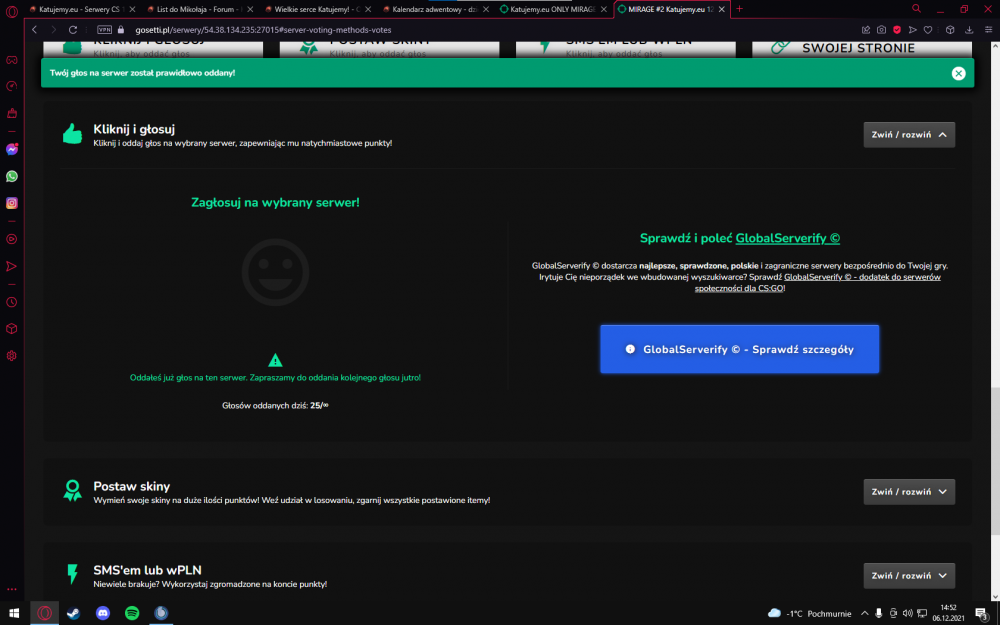Collapse the Kliknij i głosuj section
1000x625 pixels.
909,135
